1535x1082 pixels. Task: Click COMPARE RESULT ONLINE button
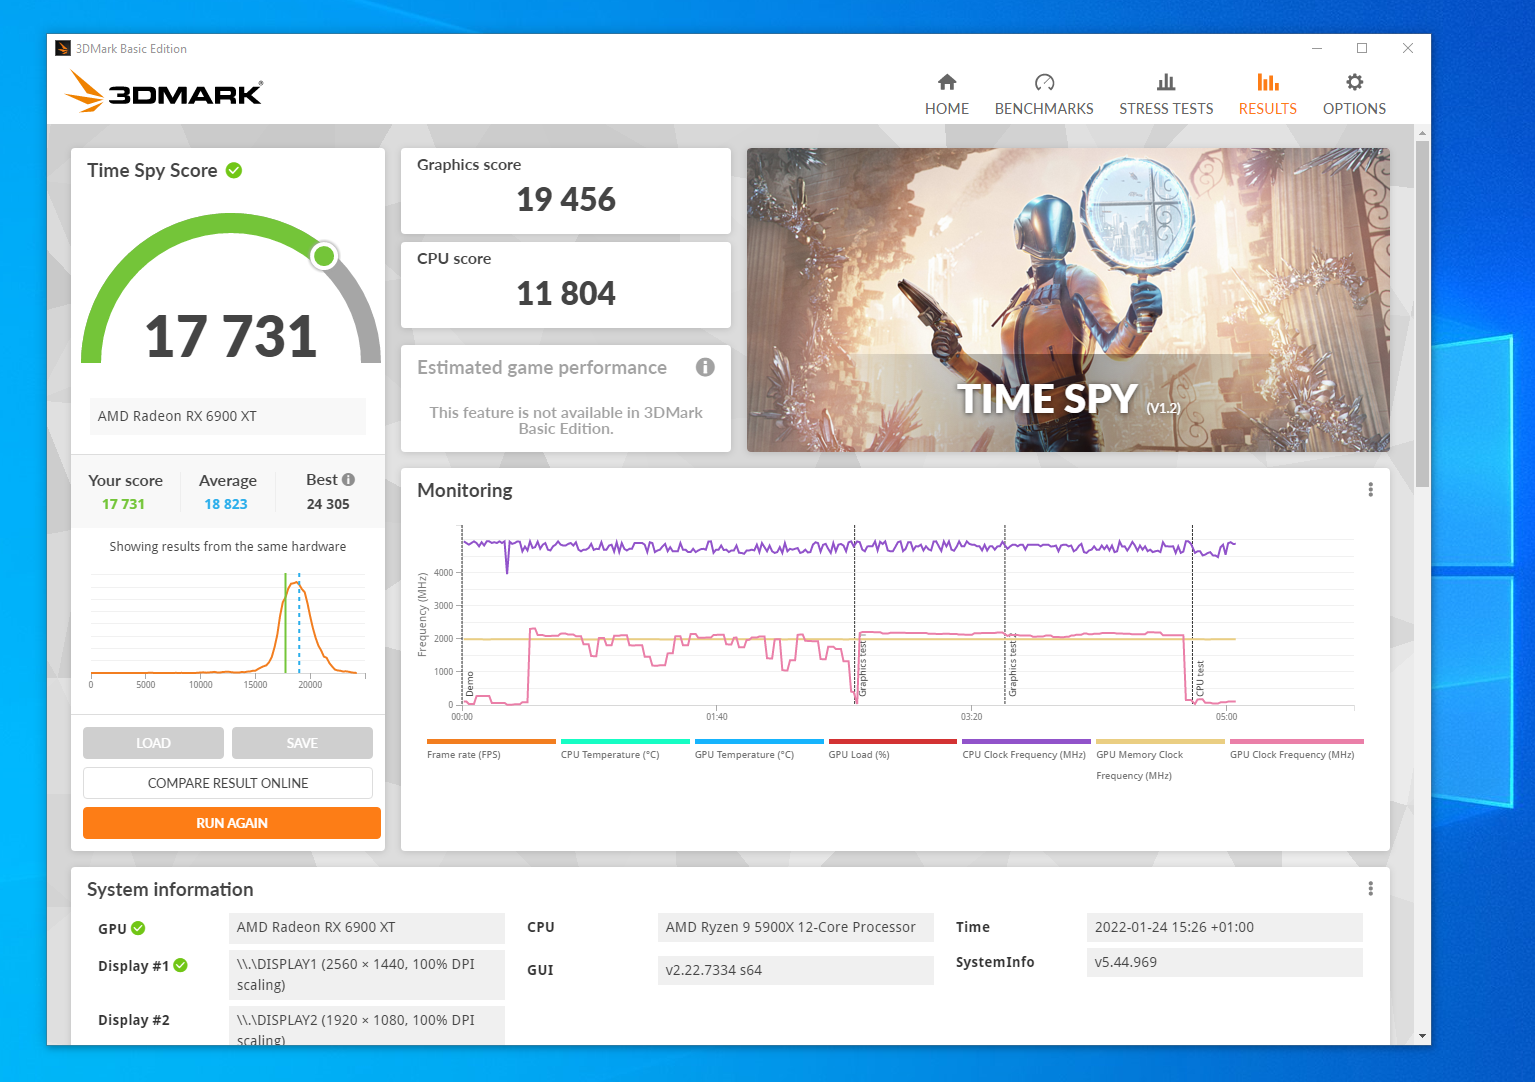click(x=228, y=783)
